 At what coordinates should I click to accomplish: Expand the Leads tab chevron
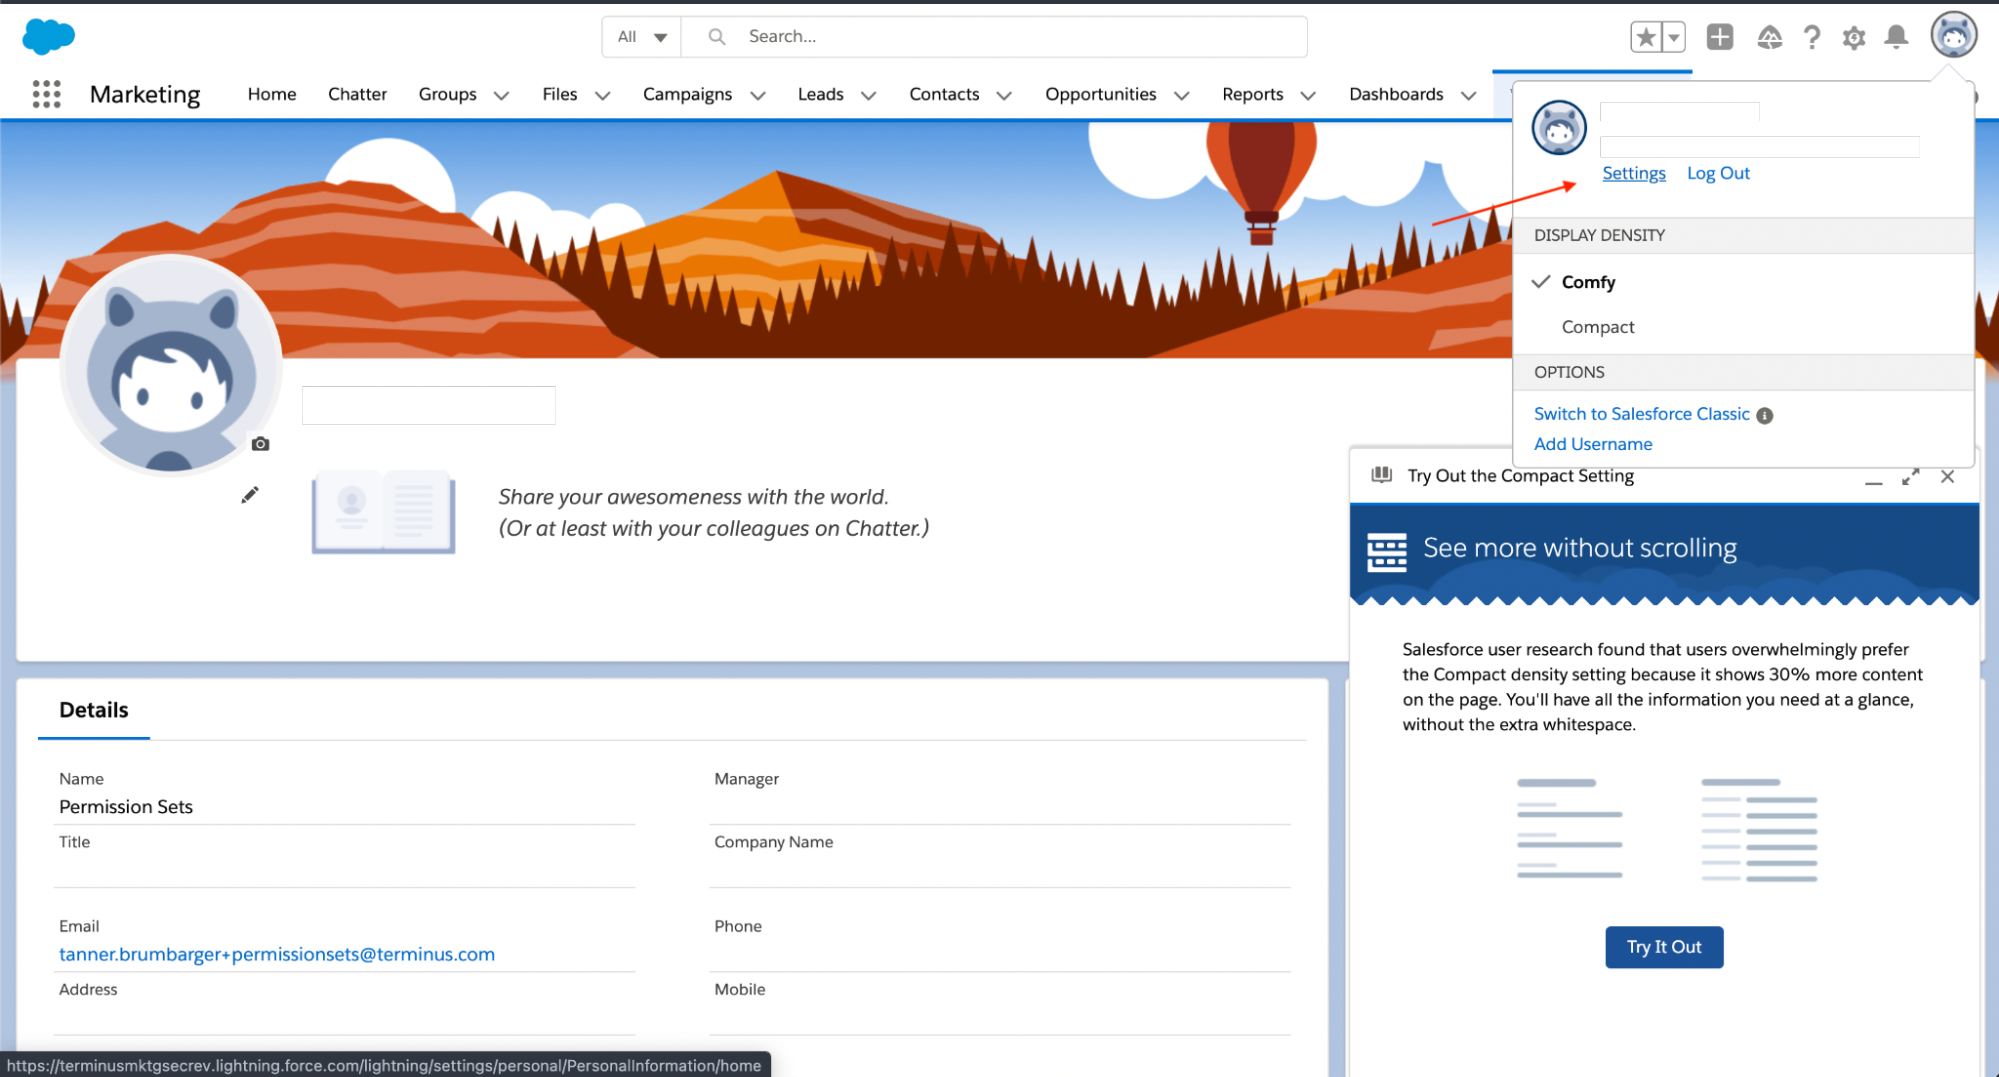coord(869,95)
